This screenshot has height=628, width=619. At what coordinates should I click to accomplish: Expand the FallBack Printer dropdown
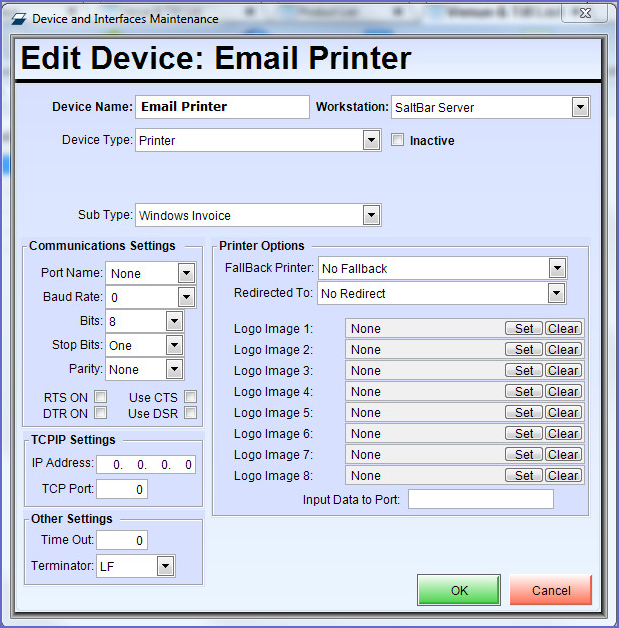(x=557, y=268)
